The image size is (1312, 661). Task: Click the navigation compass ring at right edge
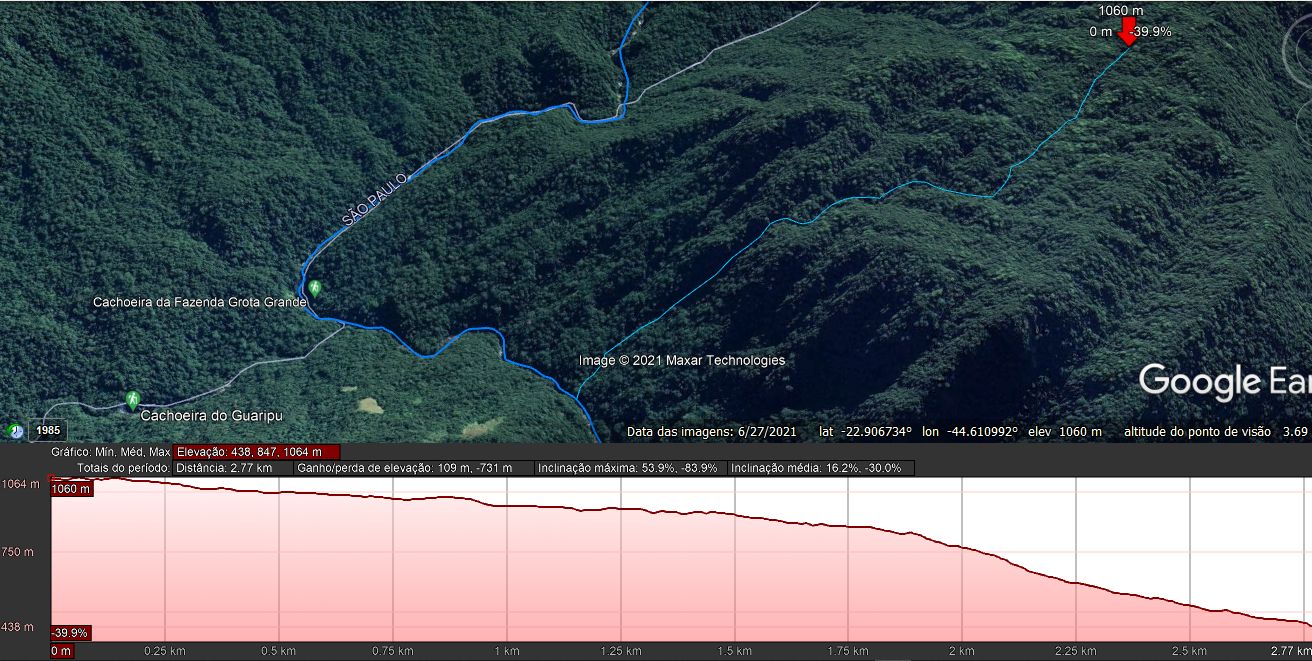[x=1296, y=46]
